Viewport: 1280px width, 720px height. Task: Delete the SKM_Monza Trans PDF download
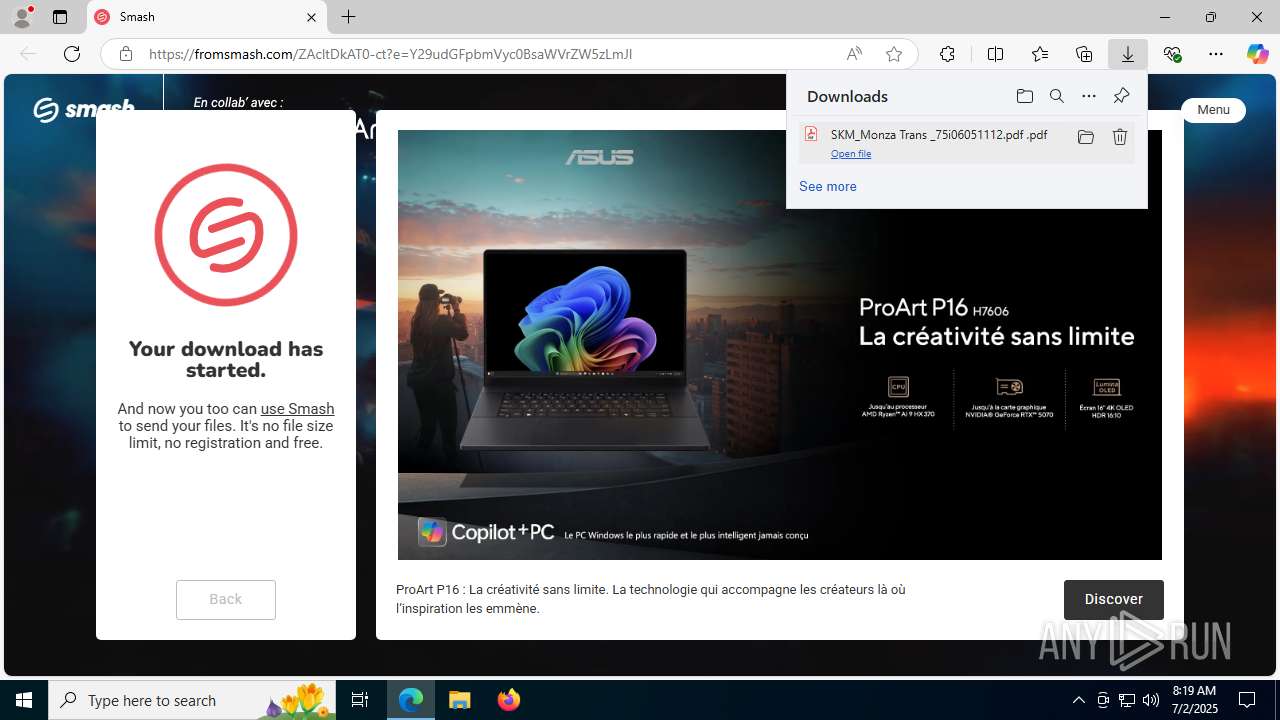(1120, 137)
